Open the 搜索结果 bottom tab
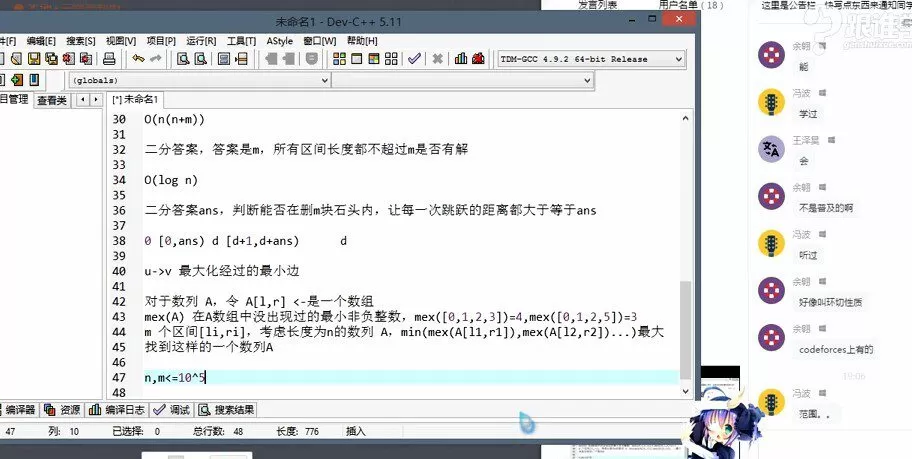The height and width of the screenshot is (459, 912). pos(226,410)
